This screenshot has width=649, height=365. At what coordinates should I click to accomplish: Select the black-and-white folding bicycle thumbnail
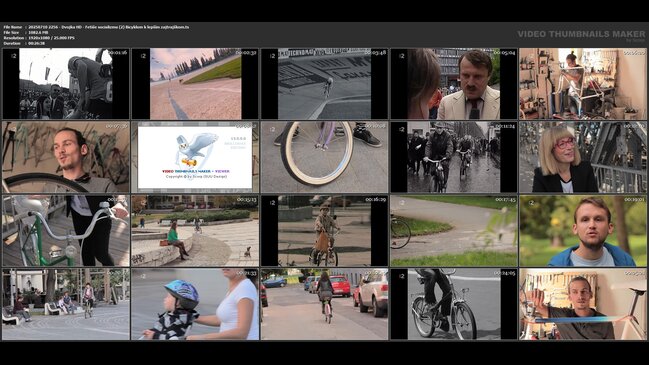point(454,304)
